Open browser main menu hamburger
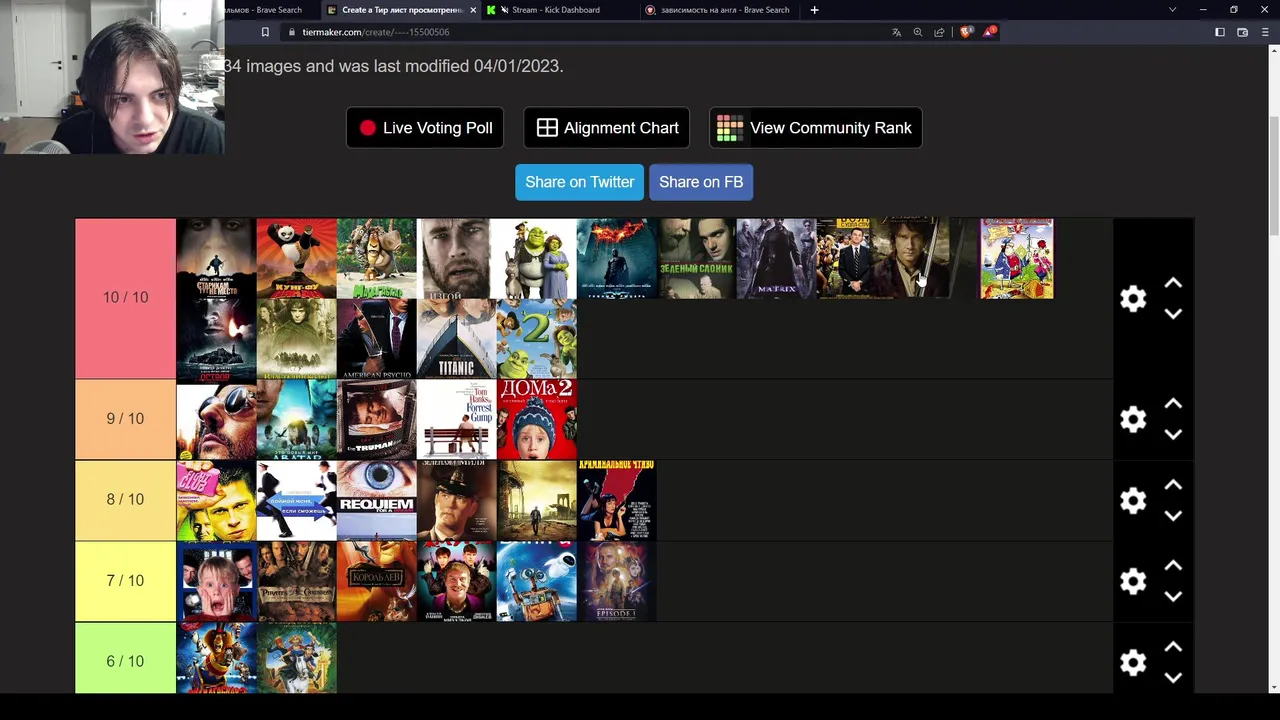 click(1264, 32)
